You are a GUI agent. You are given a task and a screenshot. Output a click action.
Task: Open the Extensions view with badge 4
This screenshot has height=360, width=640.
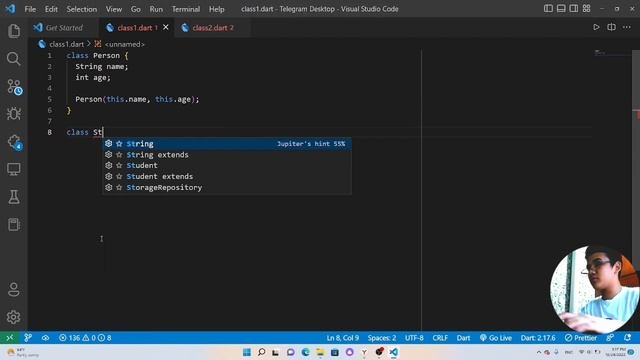14,142
